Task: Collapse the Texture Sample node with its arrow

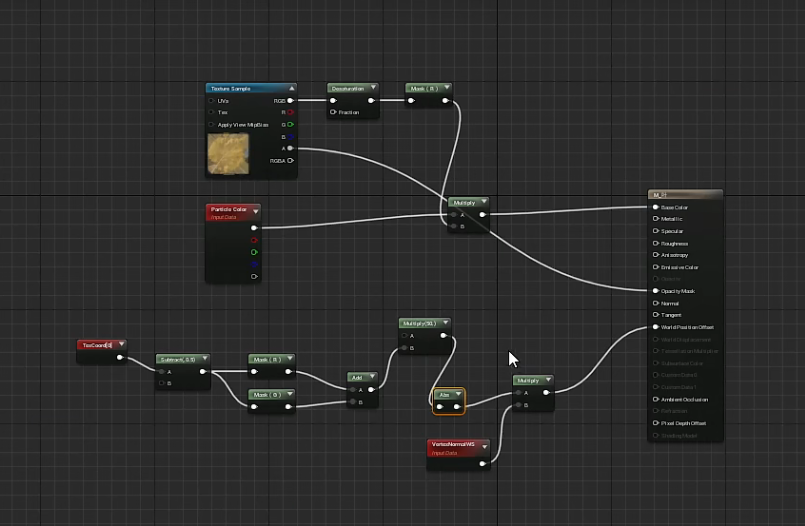Action: tap(291, 89)
